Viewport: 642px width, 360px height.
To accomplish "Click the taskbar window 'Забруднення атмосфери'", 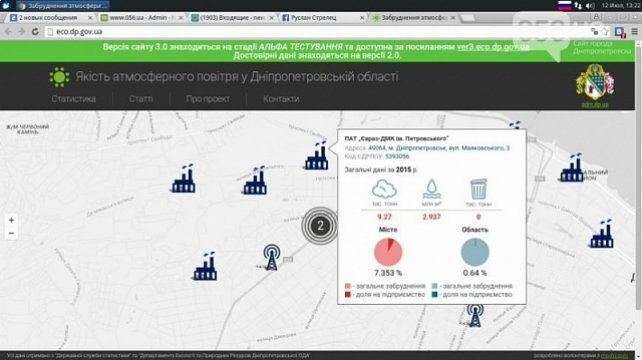I will [63, 6].
